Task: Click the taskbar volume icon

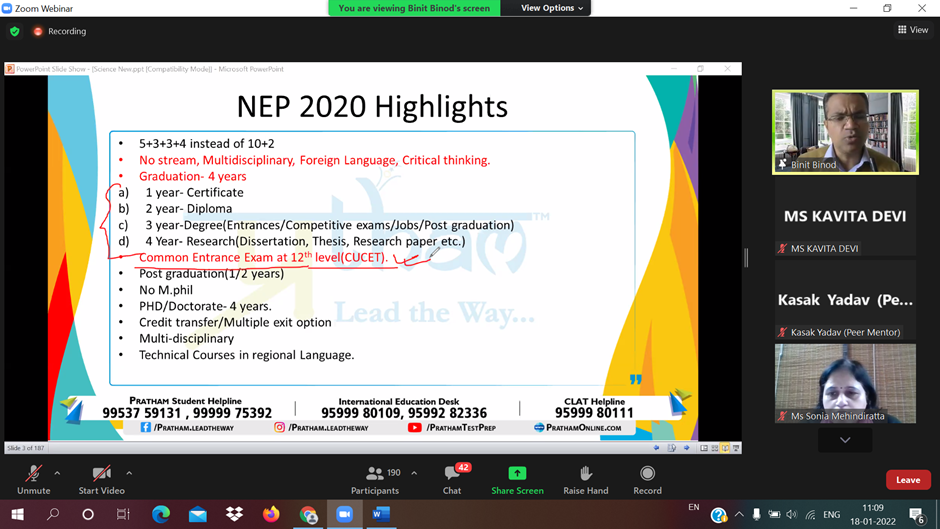Action: point(791,515)
